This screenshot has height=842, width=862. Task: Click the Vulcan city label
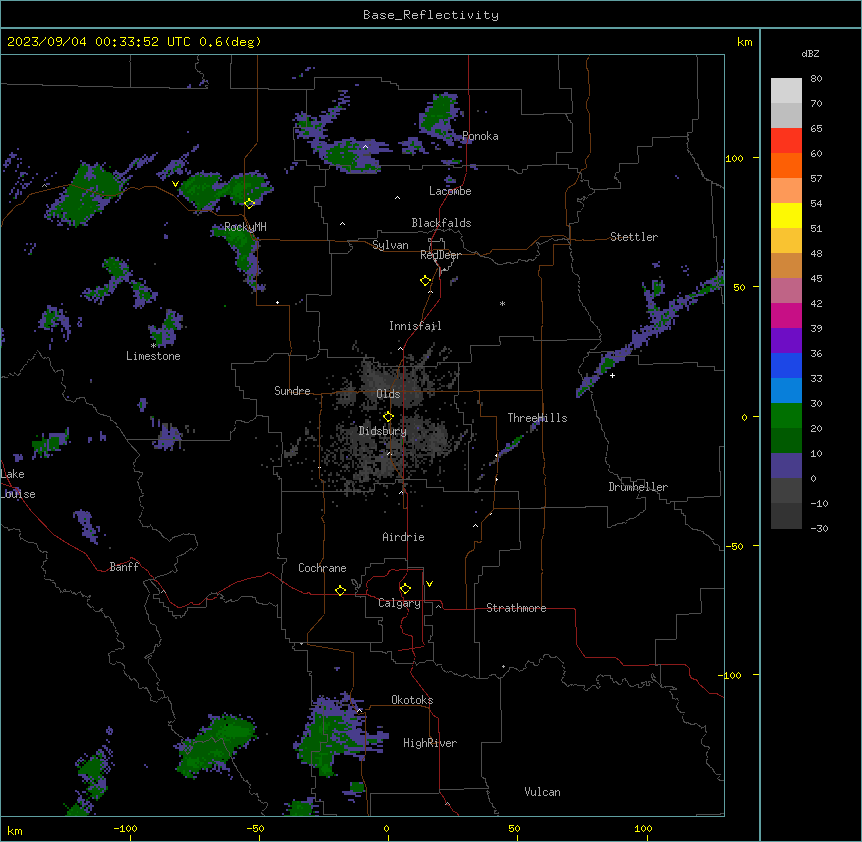(x=543, y=792)
